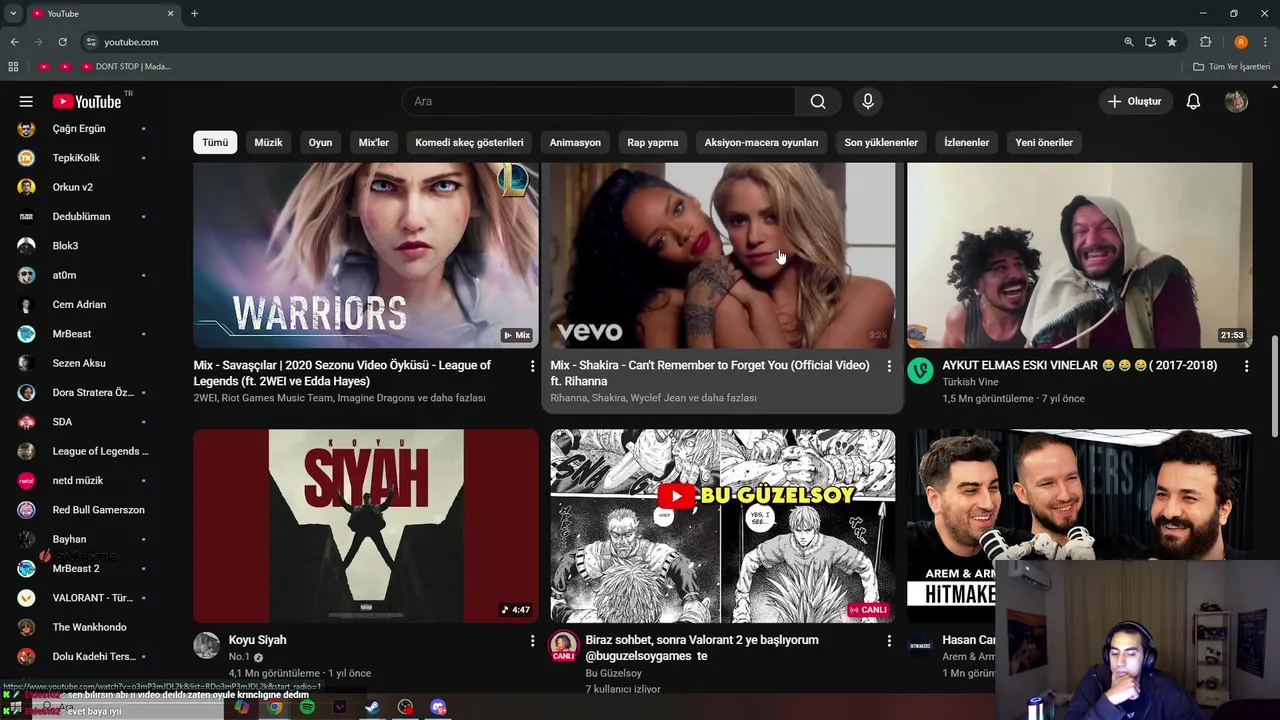The width and height of the screenshot is (1280, 720).
Task: Select the Son yüklenenler chip
Action: pyautogui.click(x=881, y=142)
